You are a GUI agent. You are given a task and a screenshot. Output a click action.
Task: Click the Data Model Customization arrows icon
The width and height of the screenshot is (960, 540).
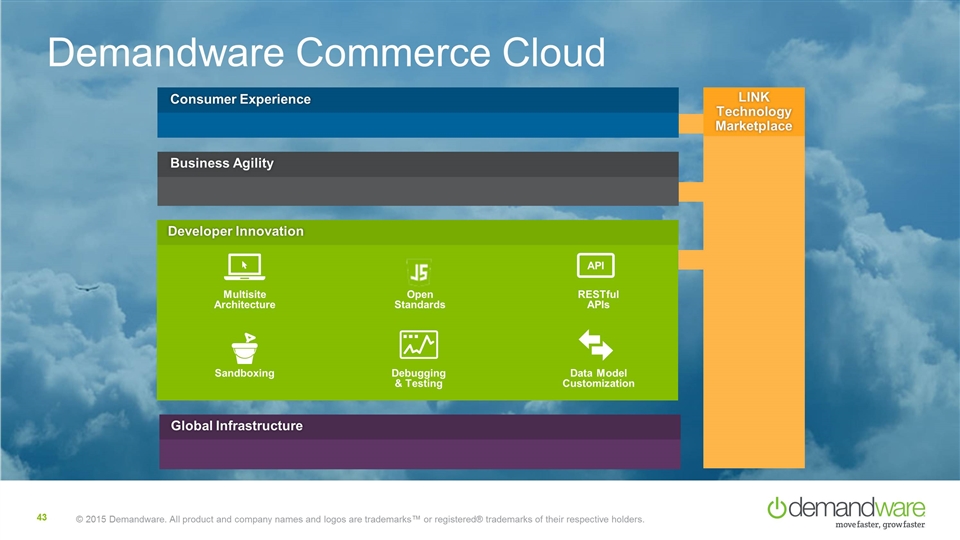click(x=596, y=346)
